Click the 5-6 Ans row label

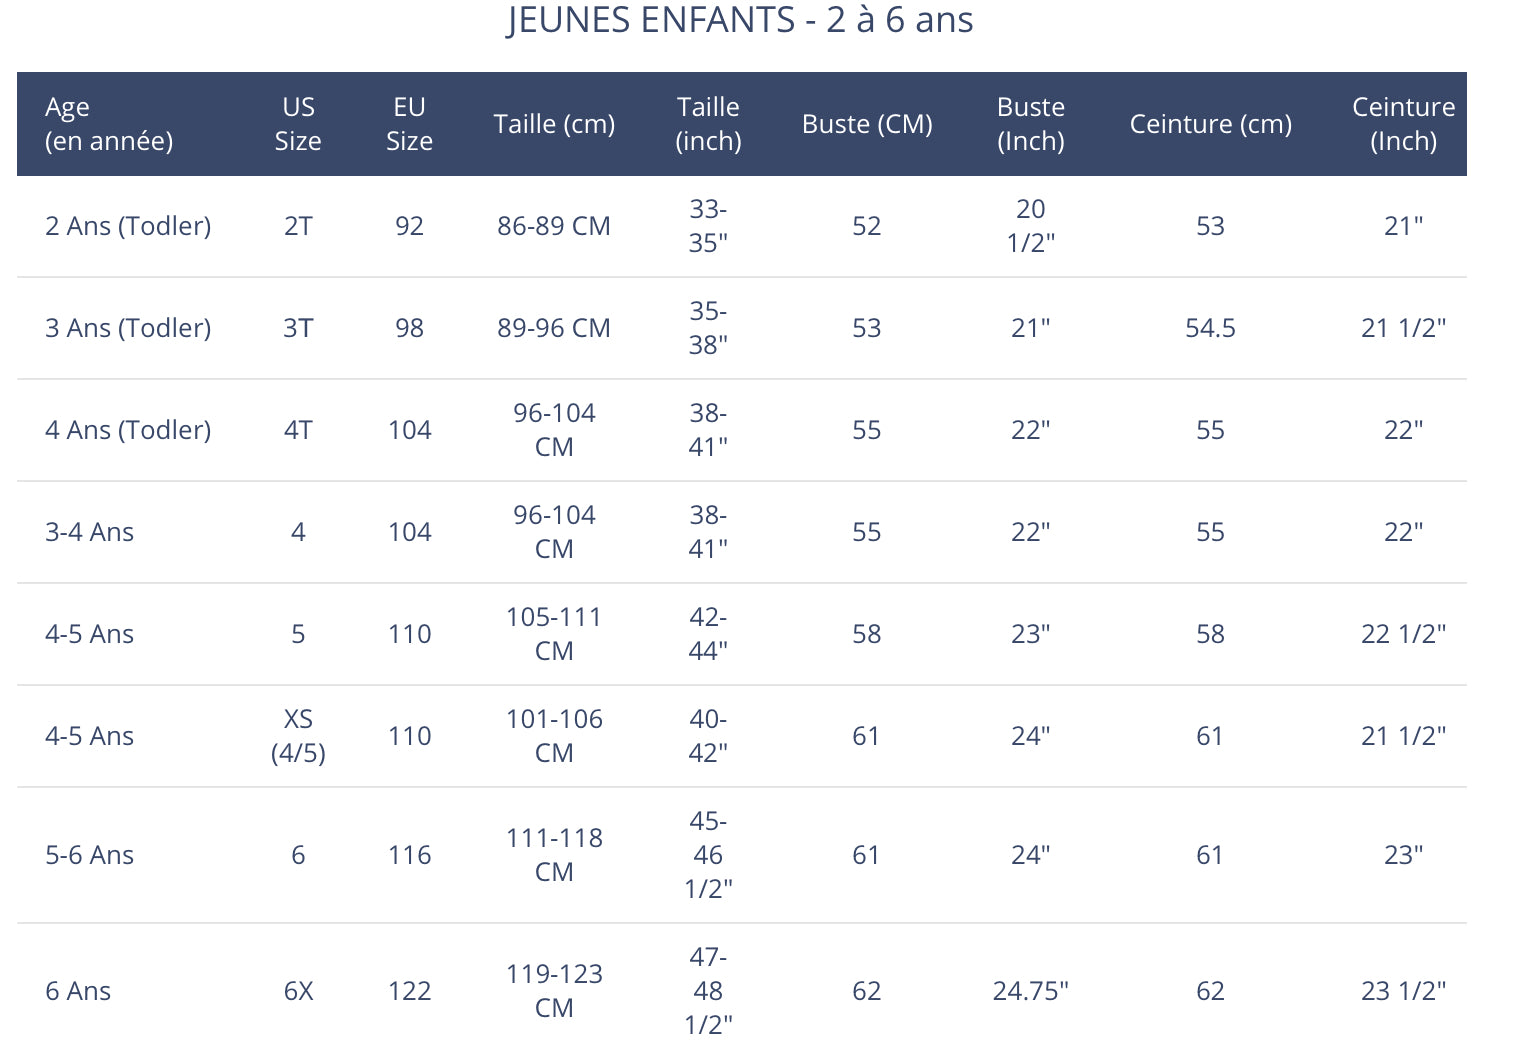(x=89, y=855)
